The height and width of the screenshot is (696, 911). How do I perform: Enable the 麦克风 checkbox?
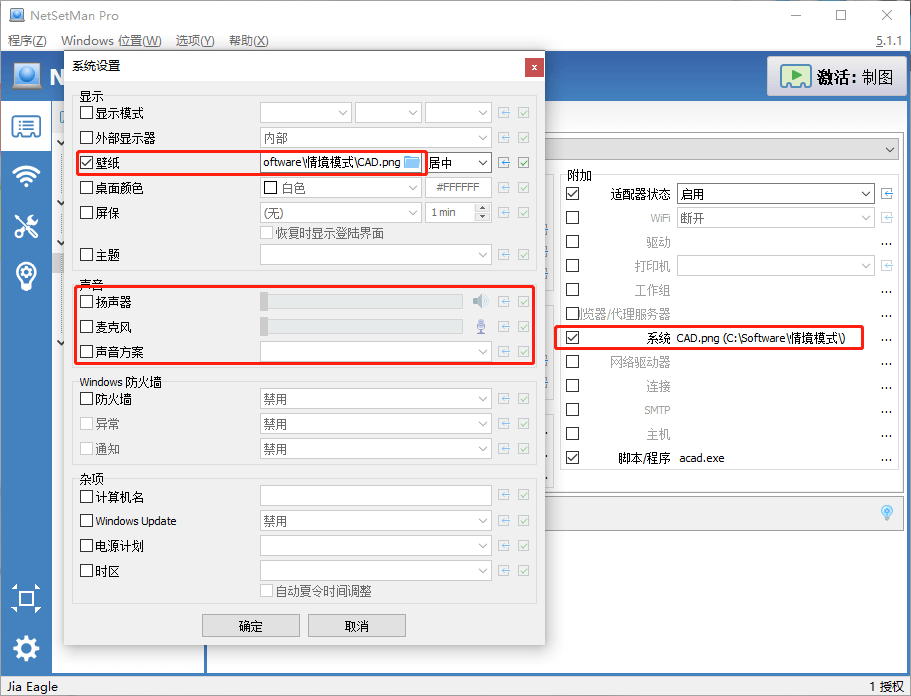coord(87,327)
